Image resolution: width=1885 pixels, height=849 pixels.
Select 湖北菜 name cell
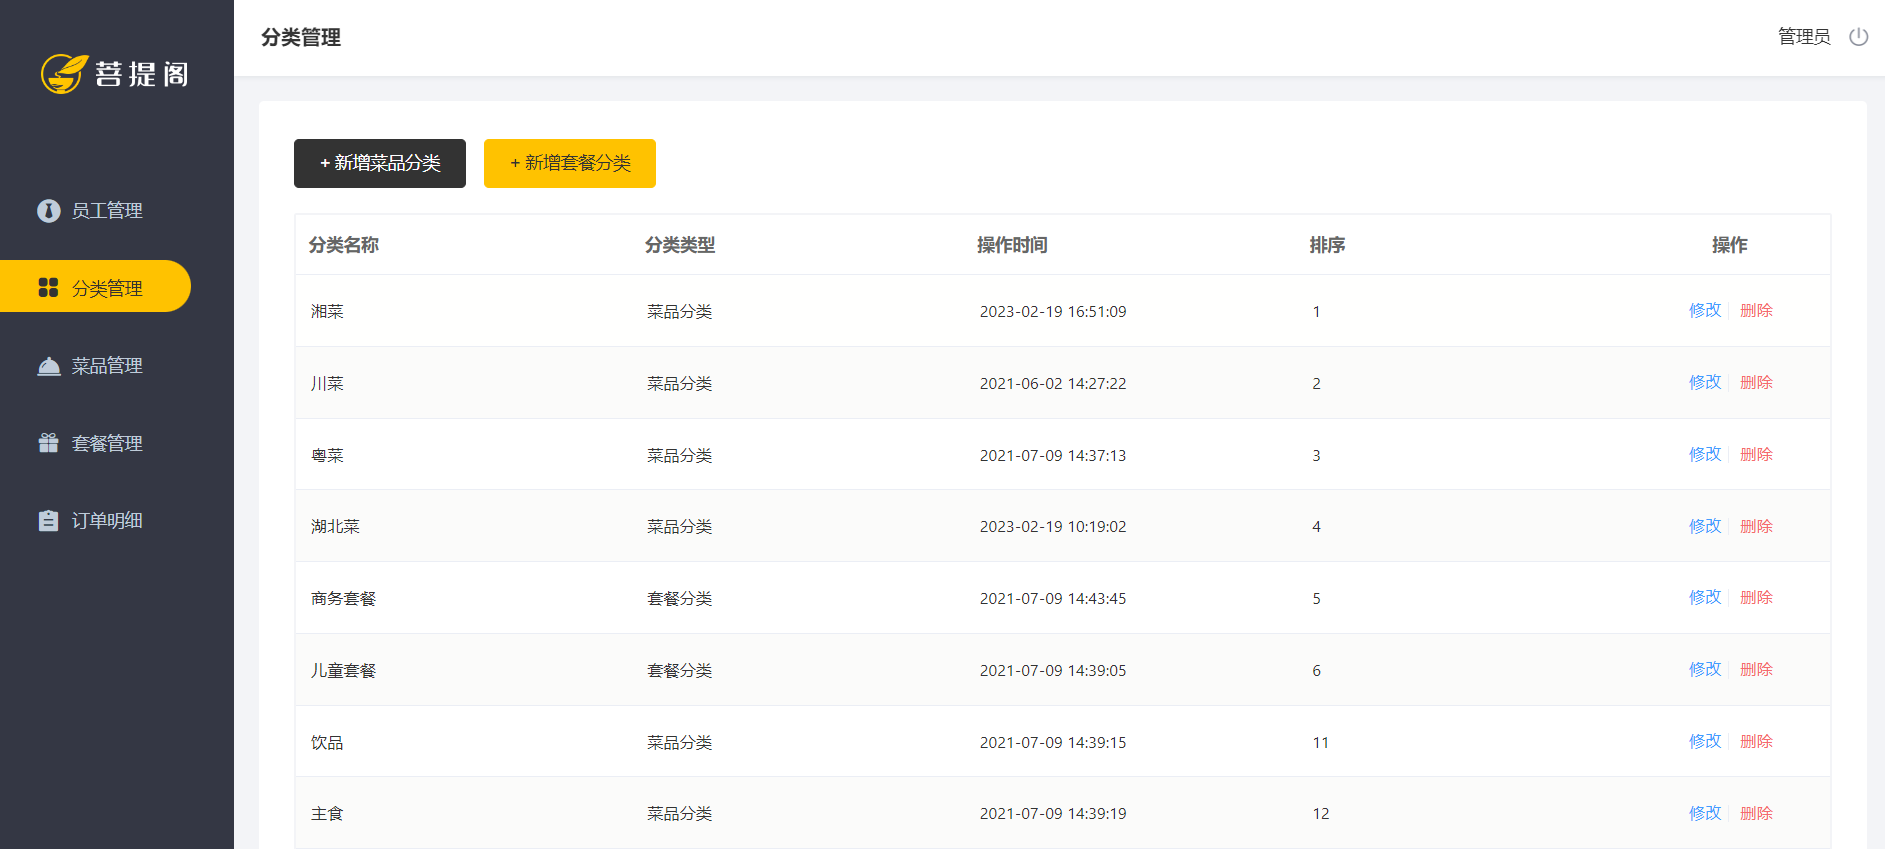(x=335, y=527)
